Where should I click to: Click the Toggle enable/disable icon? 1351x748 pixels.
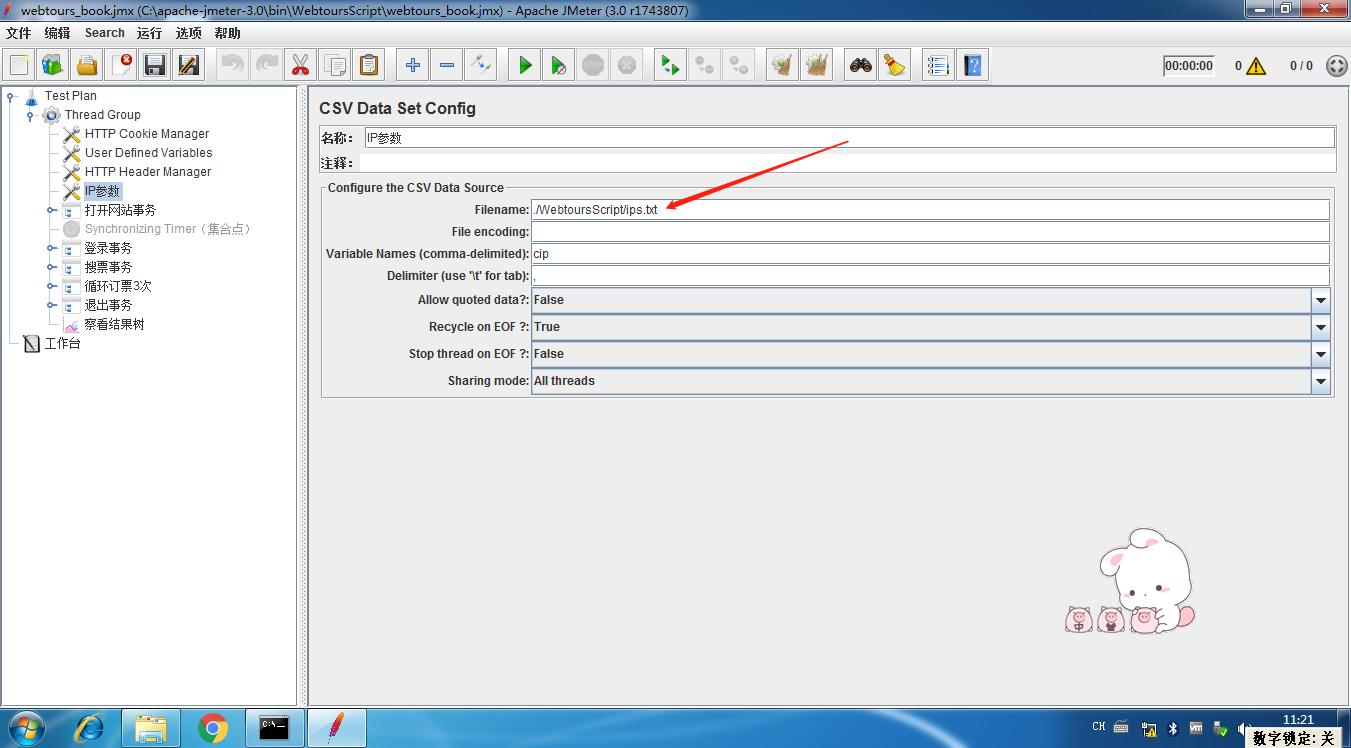tap(480, 66)
